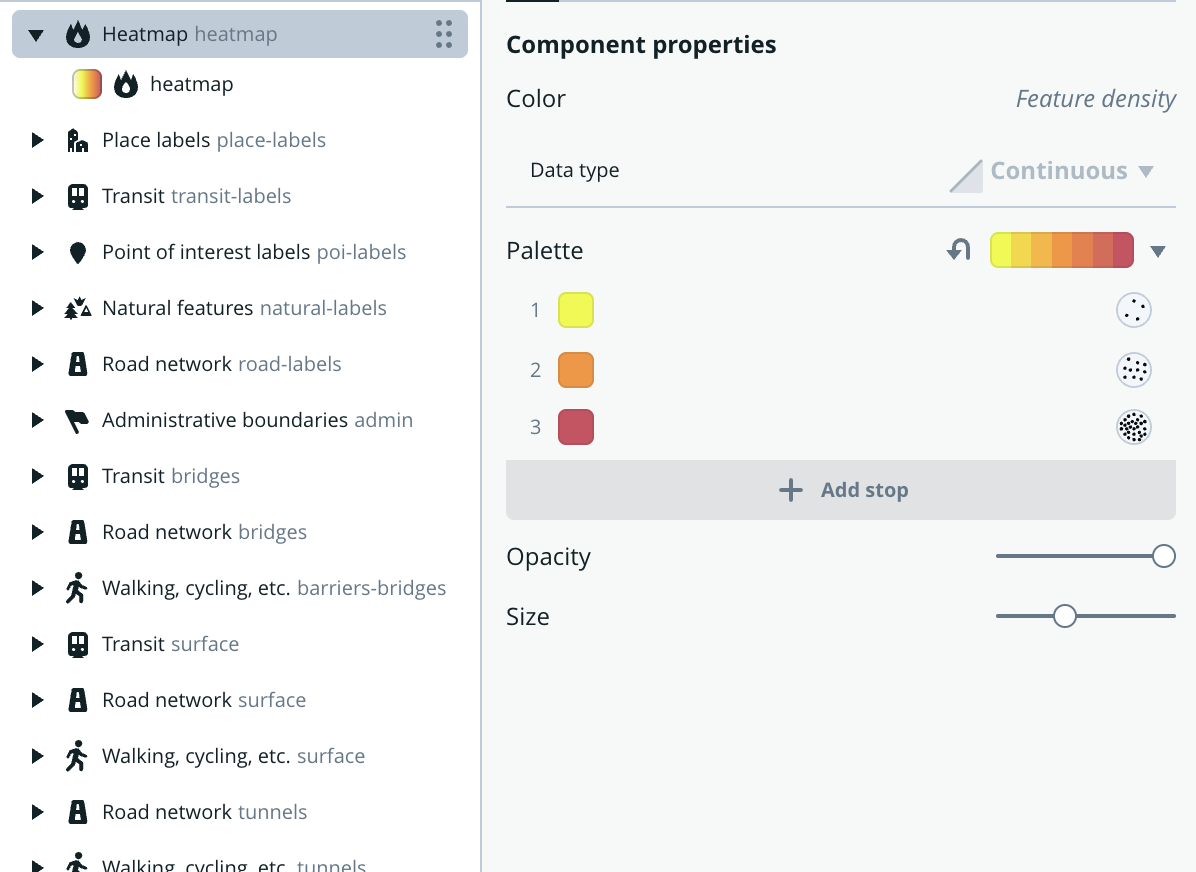
Task: Click the dense dots icon for stop 3
Action: (x=1134, y=427)
